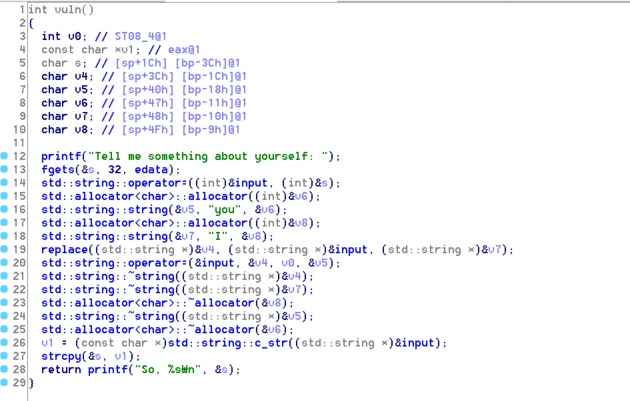Screen dimensions: 630x401
Task: Click the blue dot beside line 21
Action: [4, 276]
